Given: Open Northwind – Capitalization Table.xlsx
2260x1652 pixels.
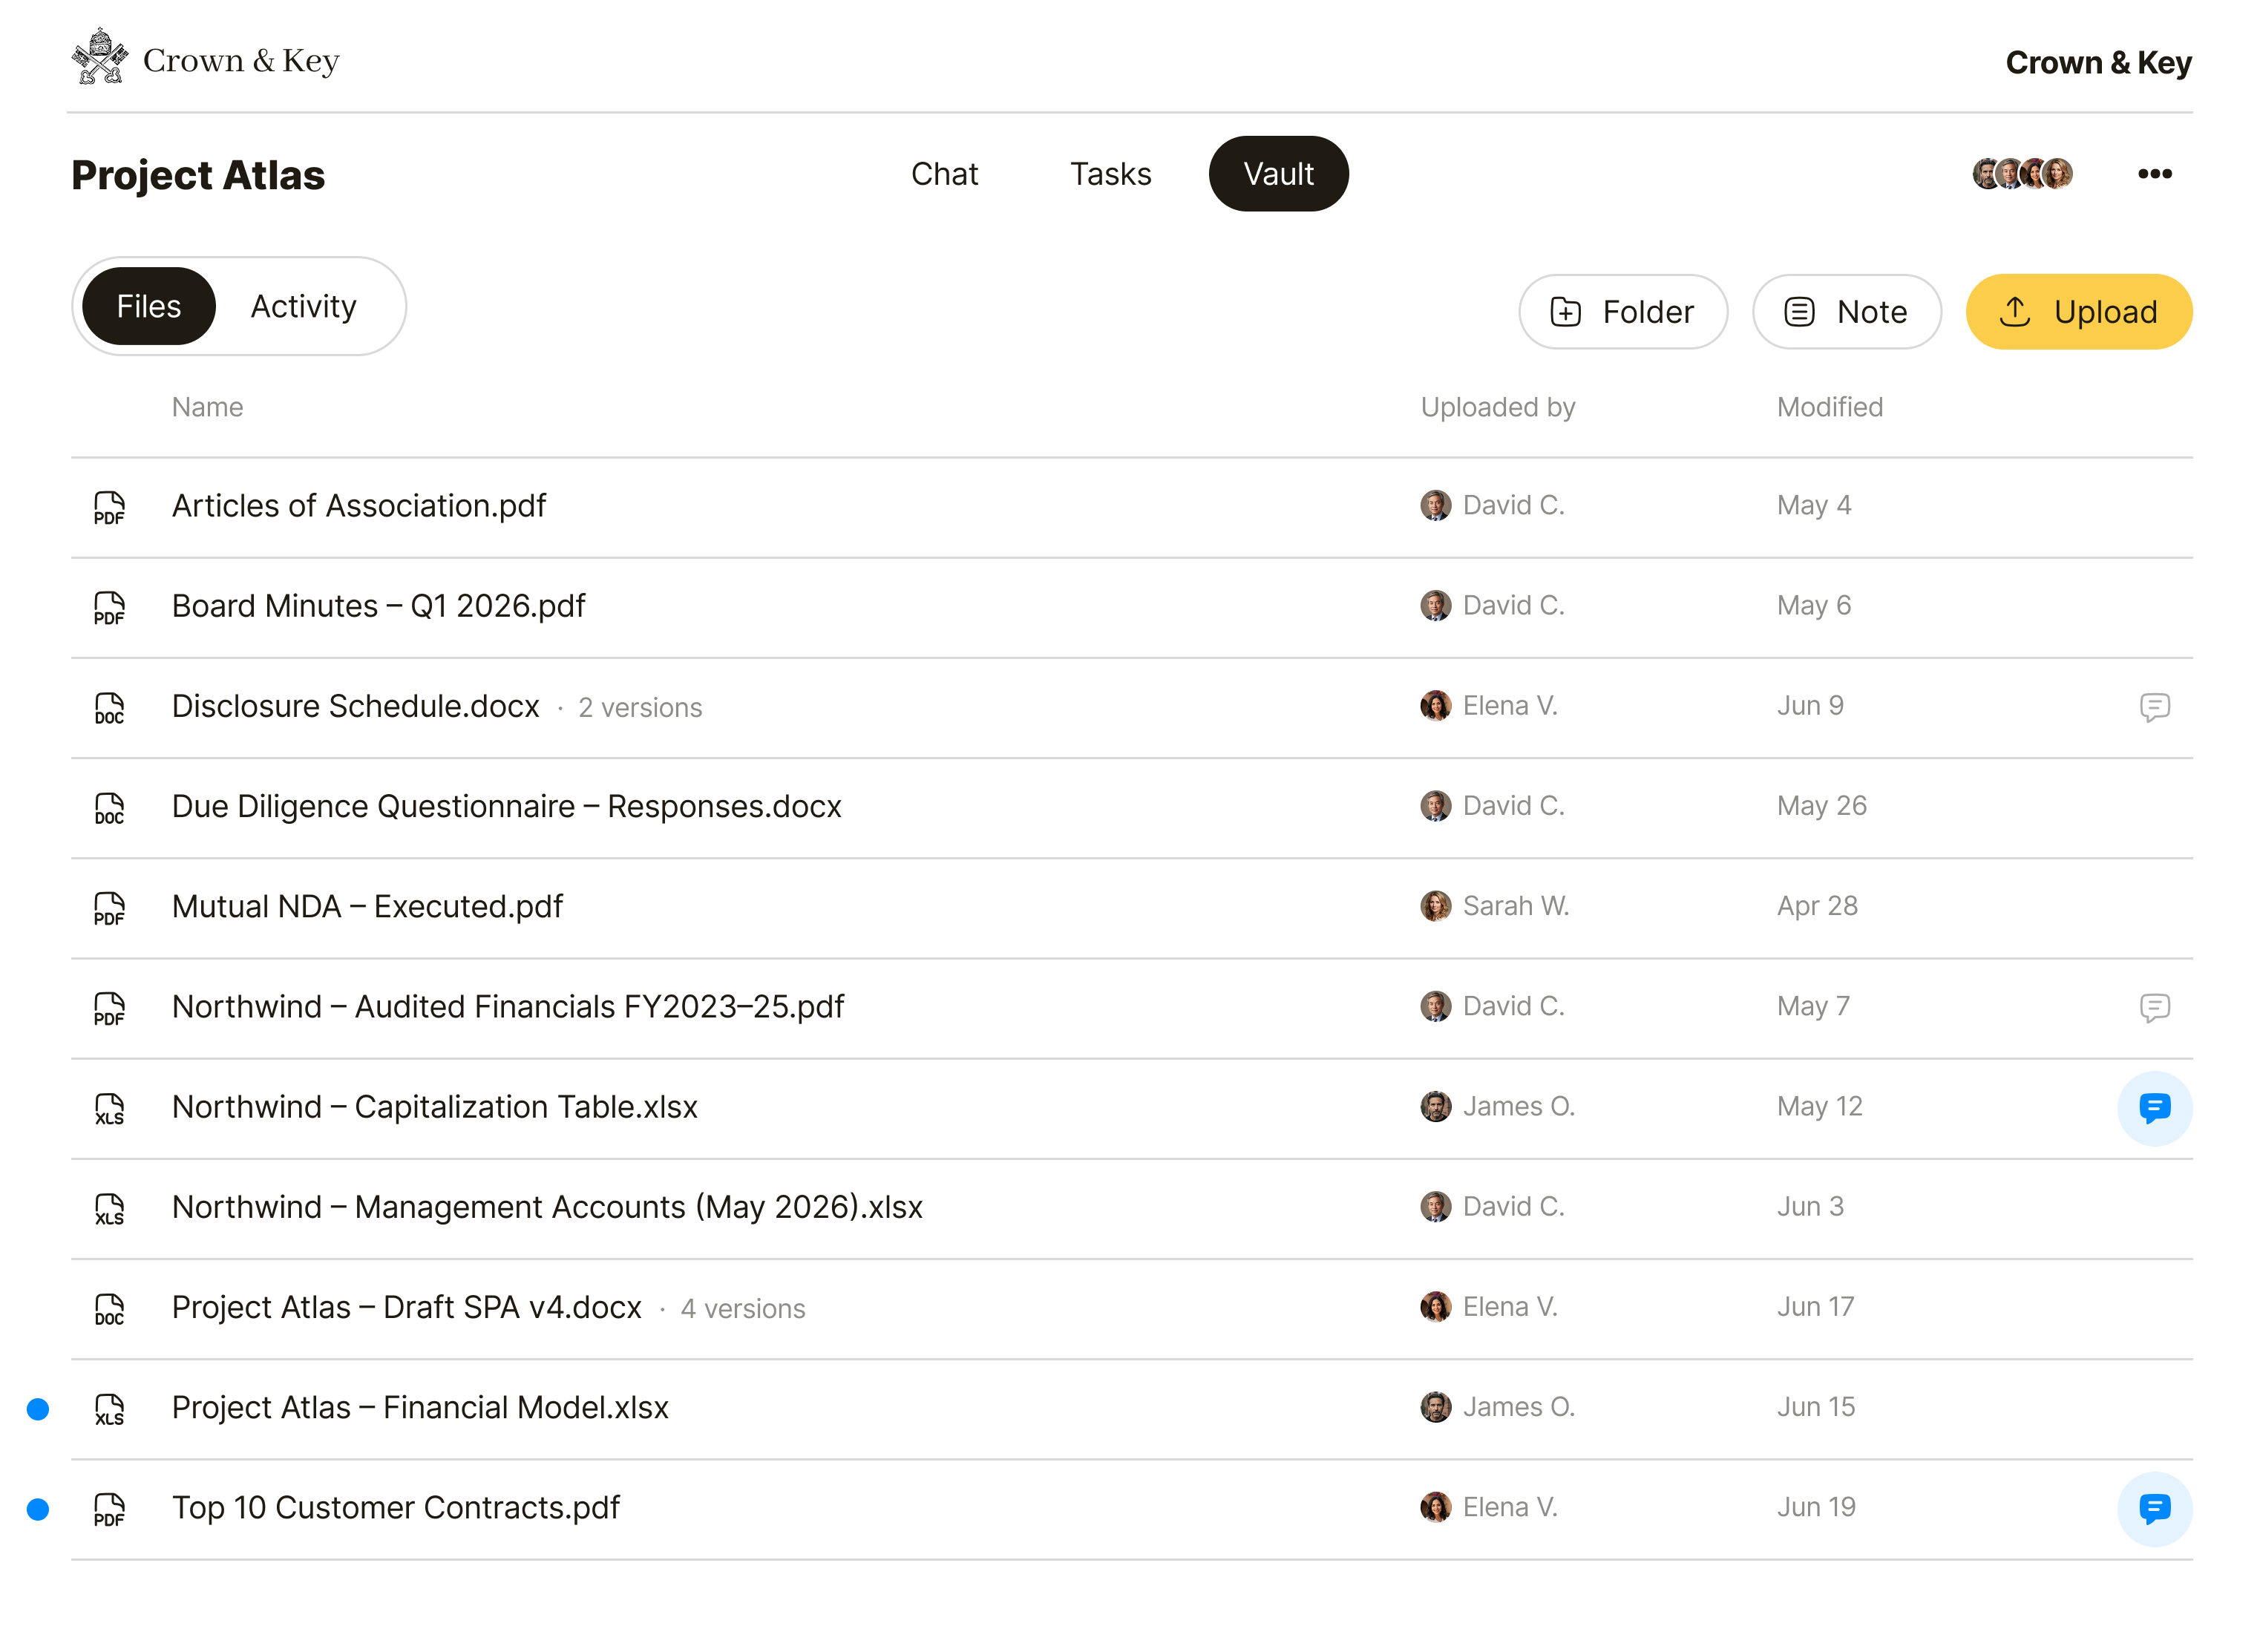Looking at the screenshot, I should 434,1107.
